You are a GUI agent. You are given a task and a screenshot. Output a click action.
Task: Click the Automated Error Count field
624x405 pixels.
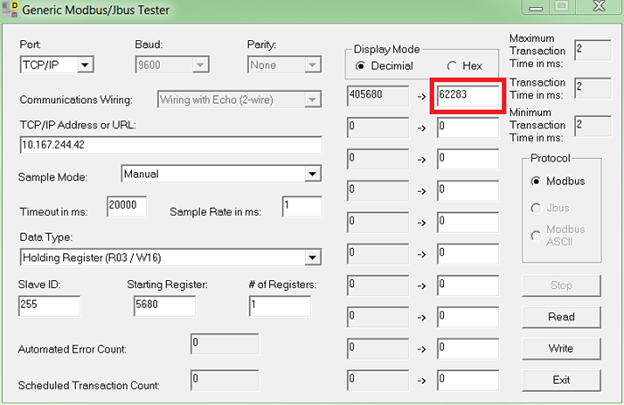(x=224, y=344)
